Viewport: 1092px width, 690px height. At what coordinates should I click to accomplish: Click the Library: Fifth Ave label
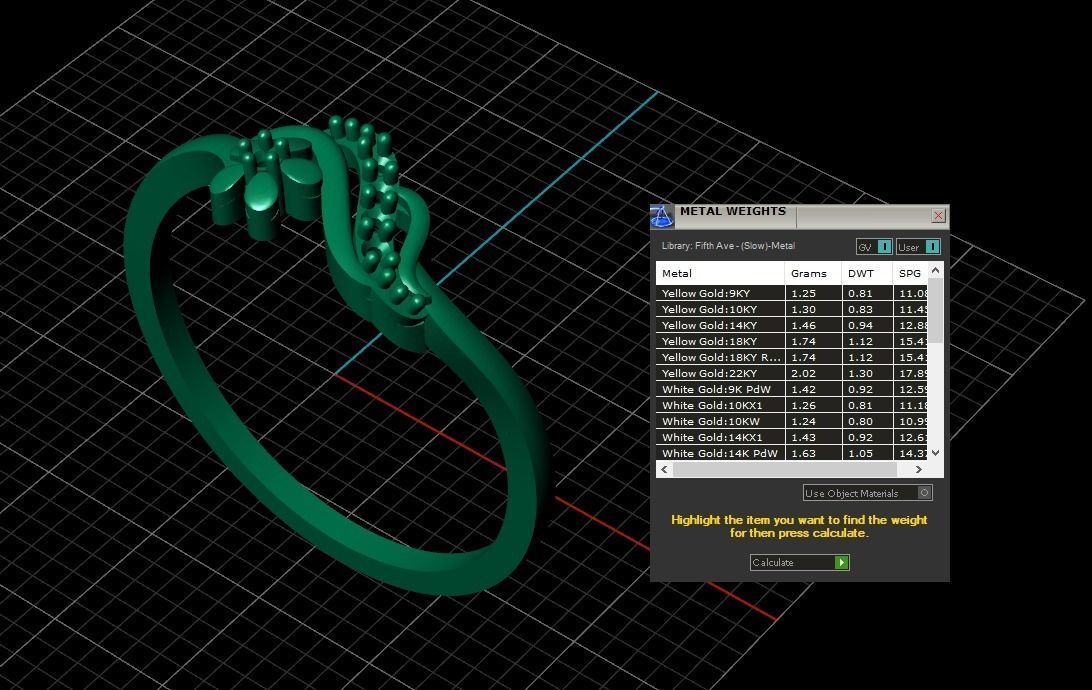(x=728, y=246)
